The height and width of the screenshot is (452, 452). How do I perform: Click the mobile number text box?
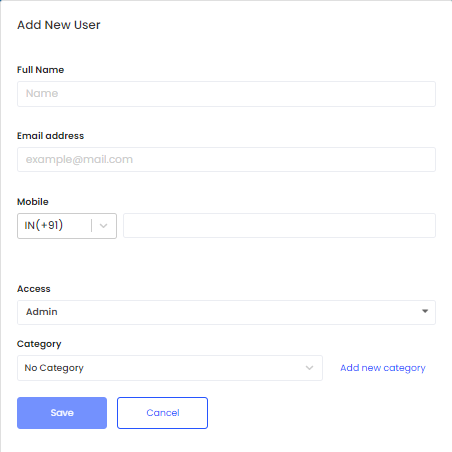coord(279,226)
